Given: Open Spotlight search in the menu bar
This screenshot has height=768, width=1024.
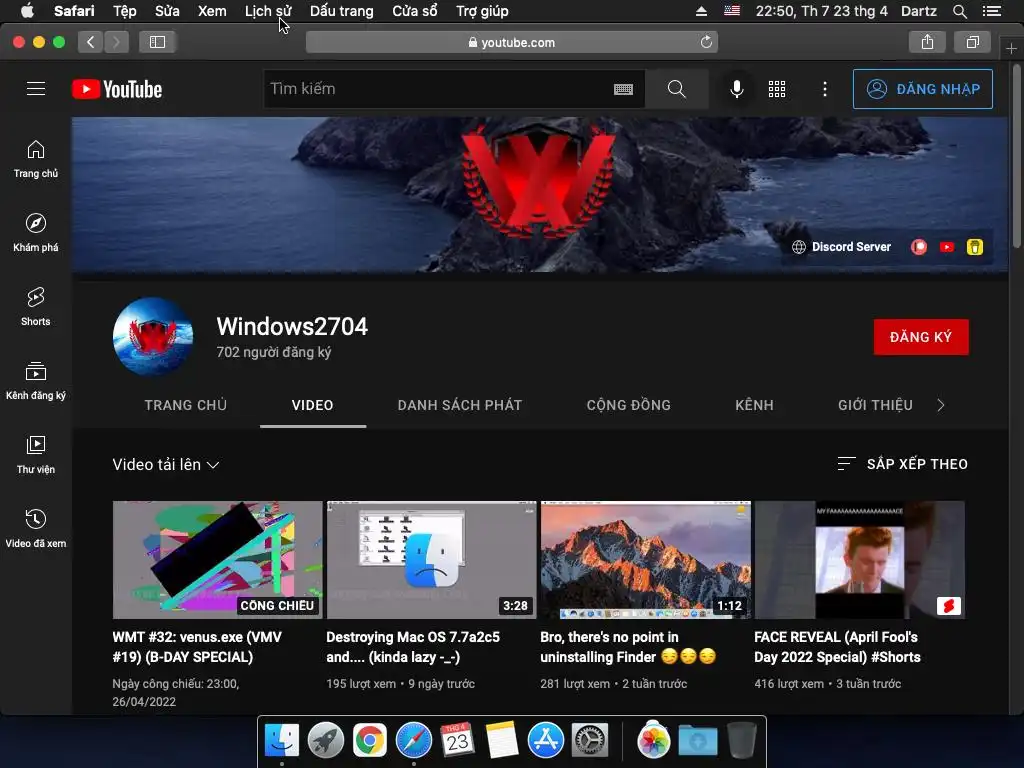Looking at the screenshot, I should point(959,11).
